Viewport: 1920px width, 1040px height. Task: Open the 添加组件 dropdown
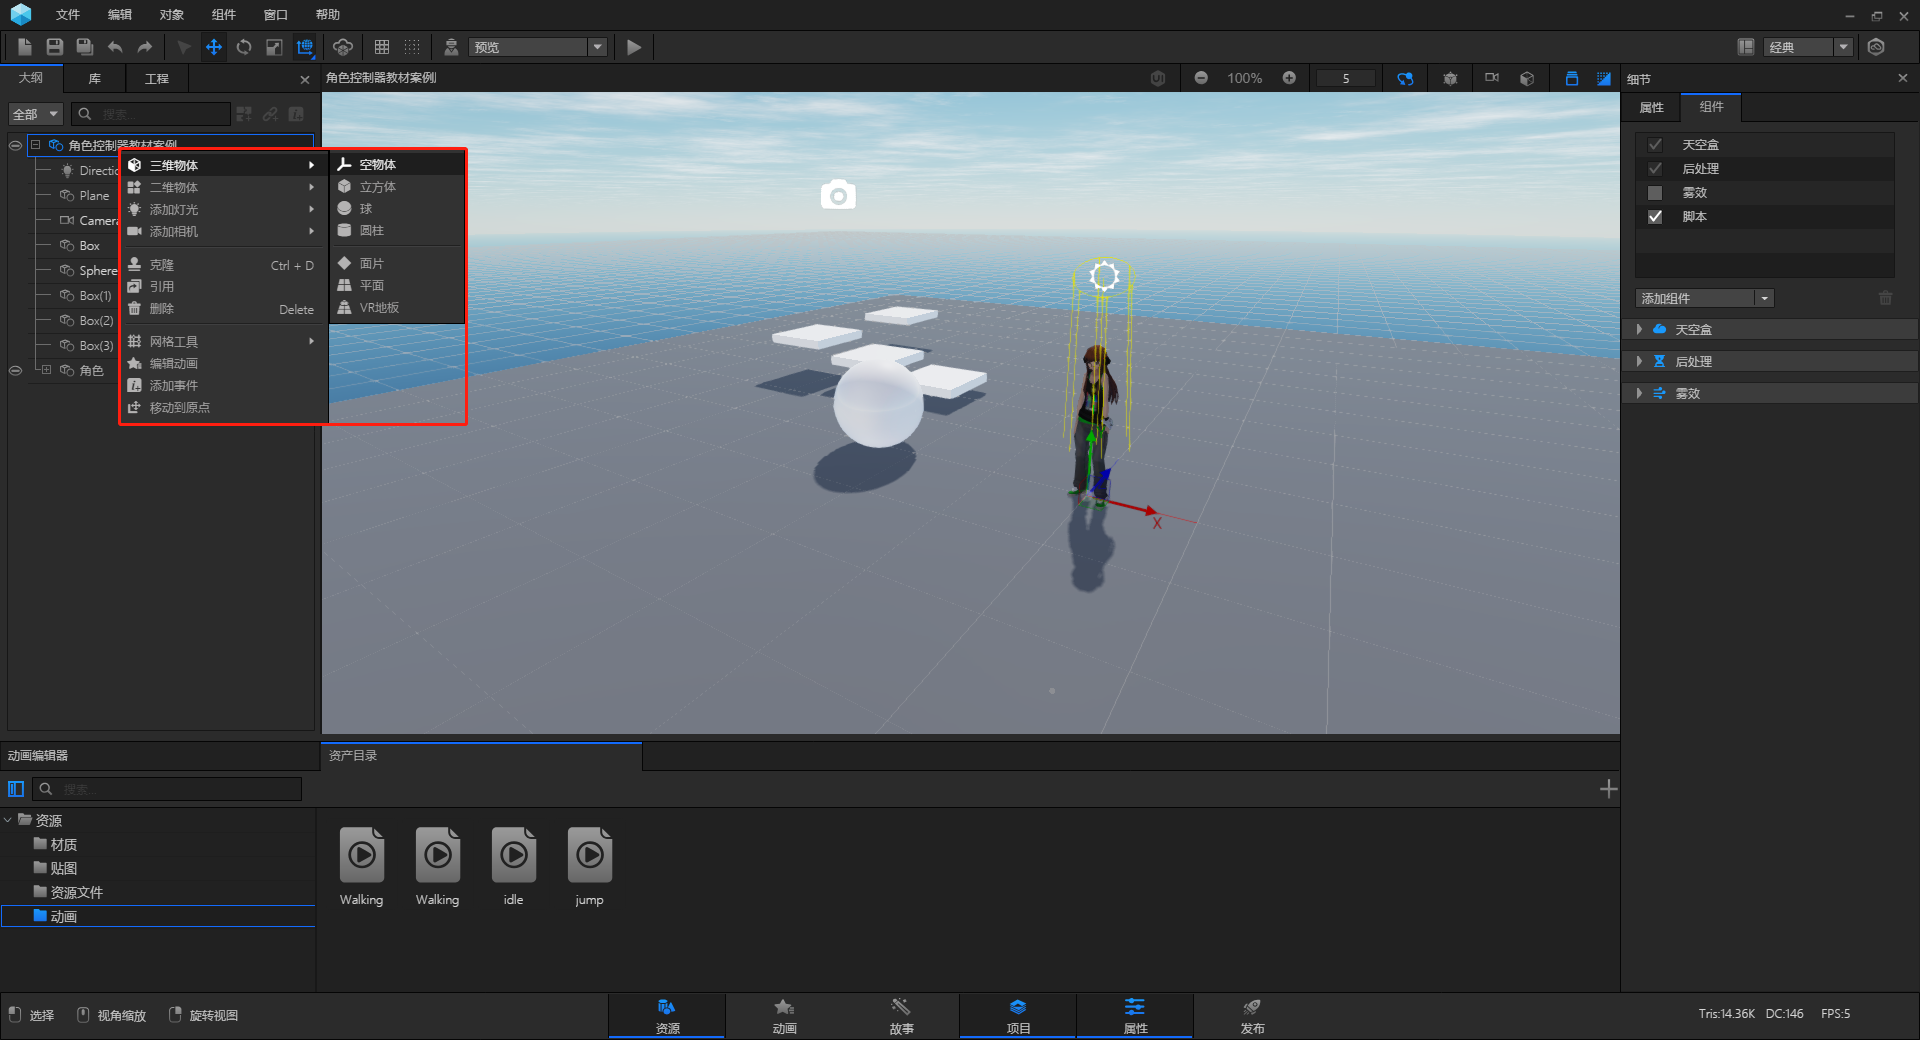point(1705,298)
